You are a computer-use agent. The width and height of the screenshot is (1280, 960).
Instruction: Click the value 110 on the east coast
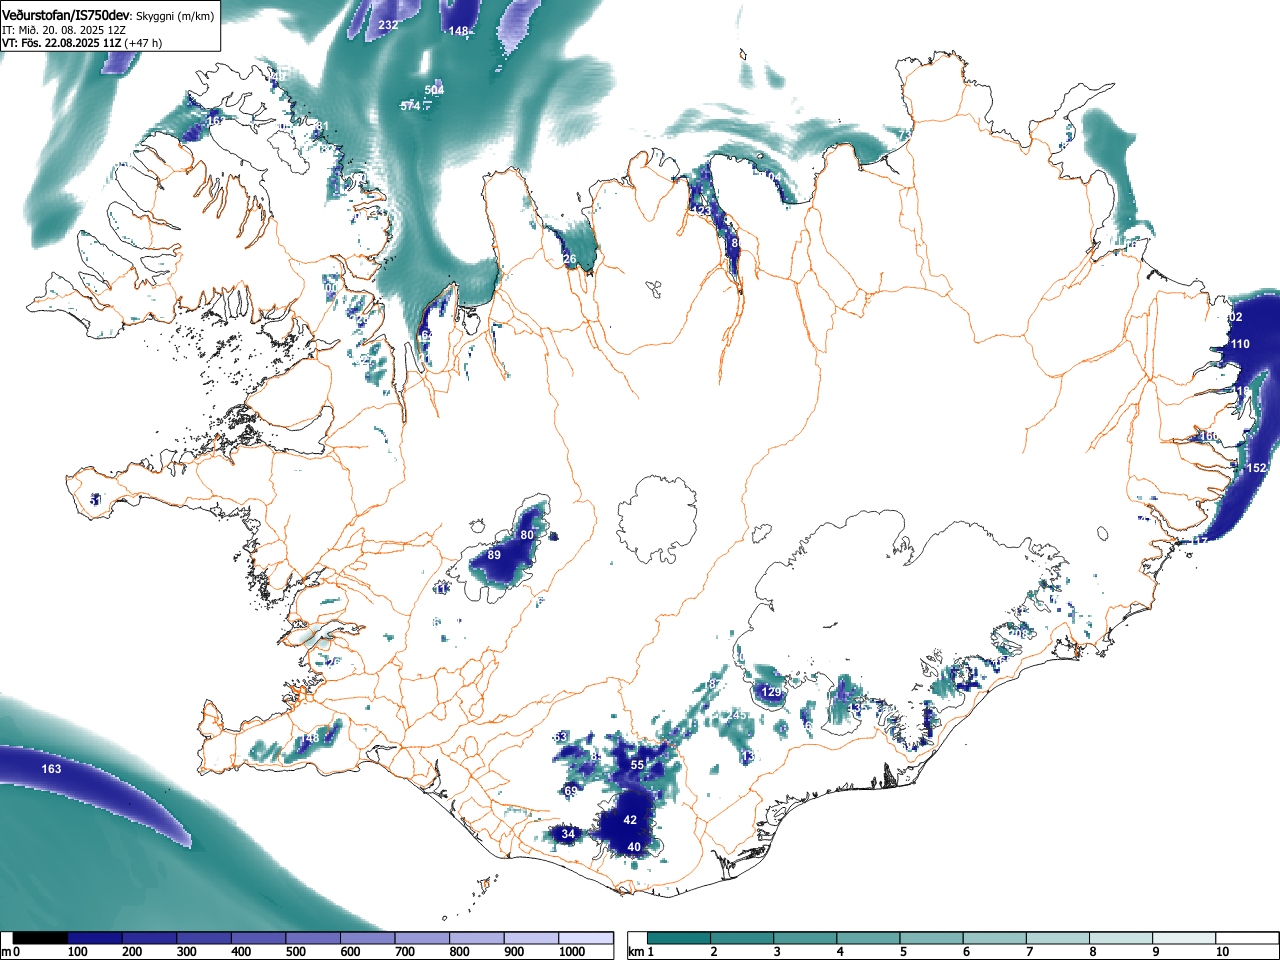tap(1240, 344)
